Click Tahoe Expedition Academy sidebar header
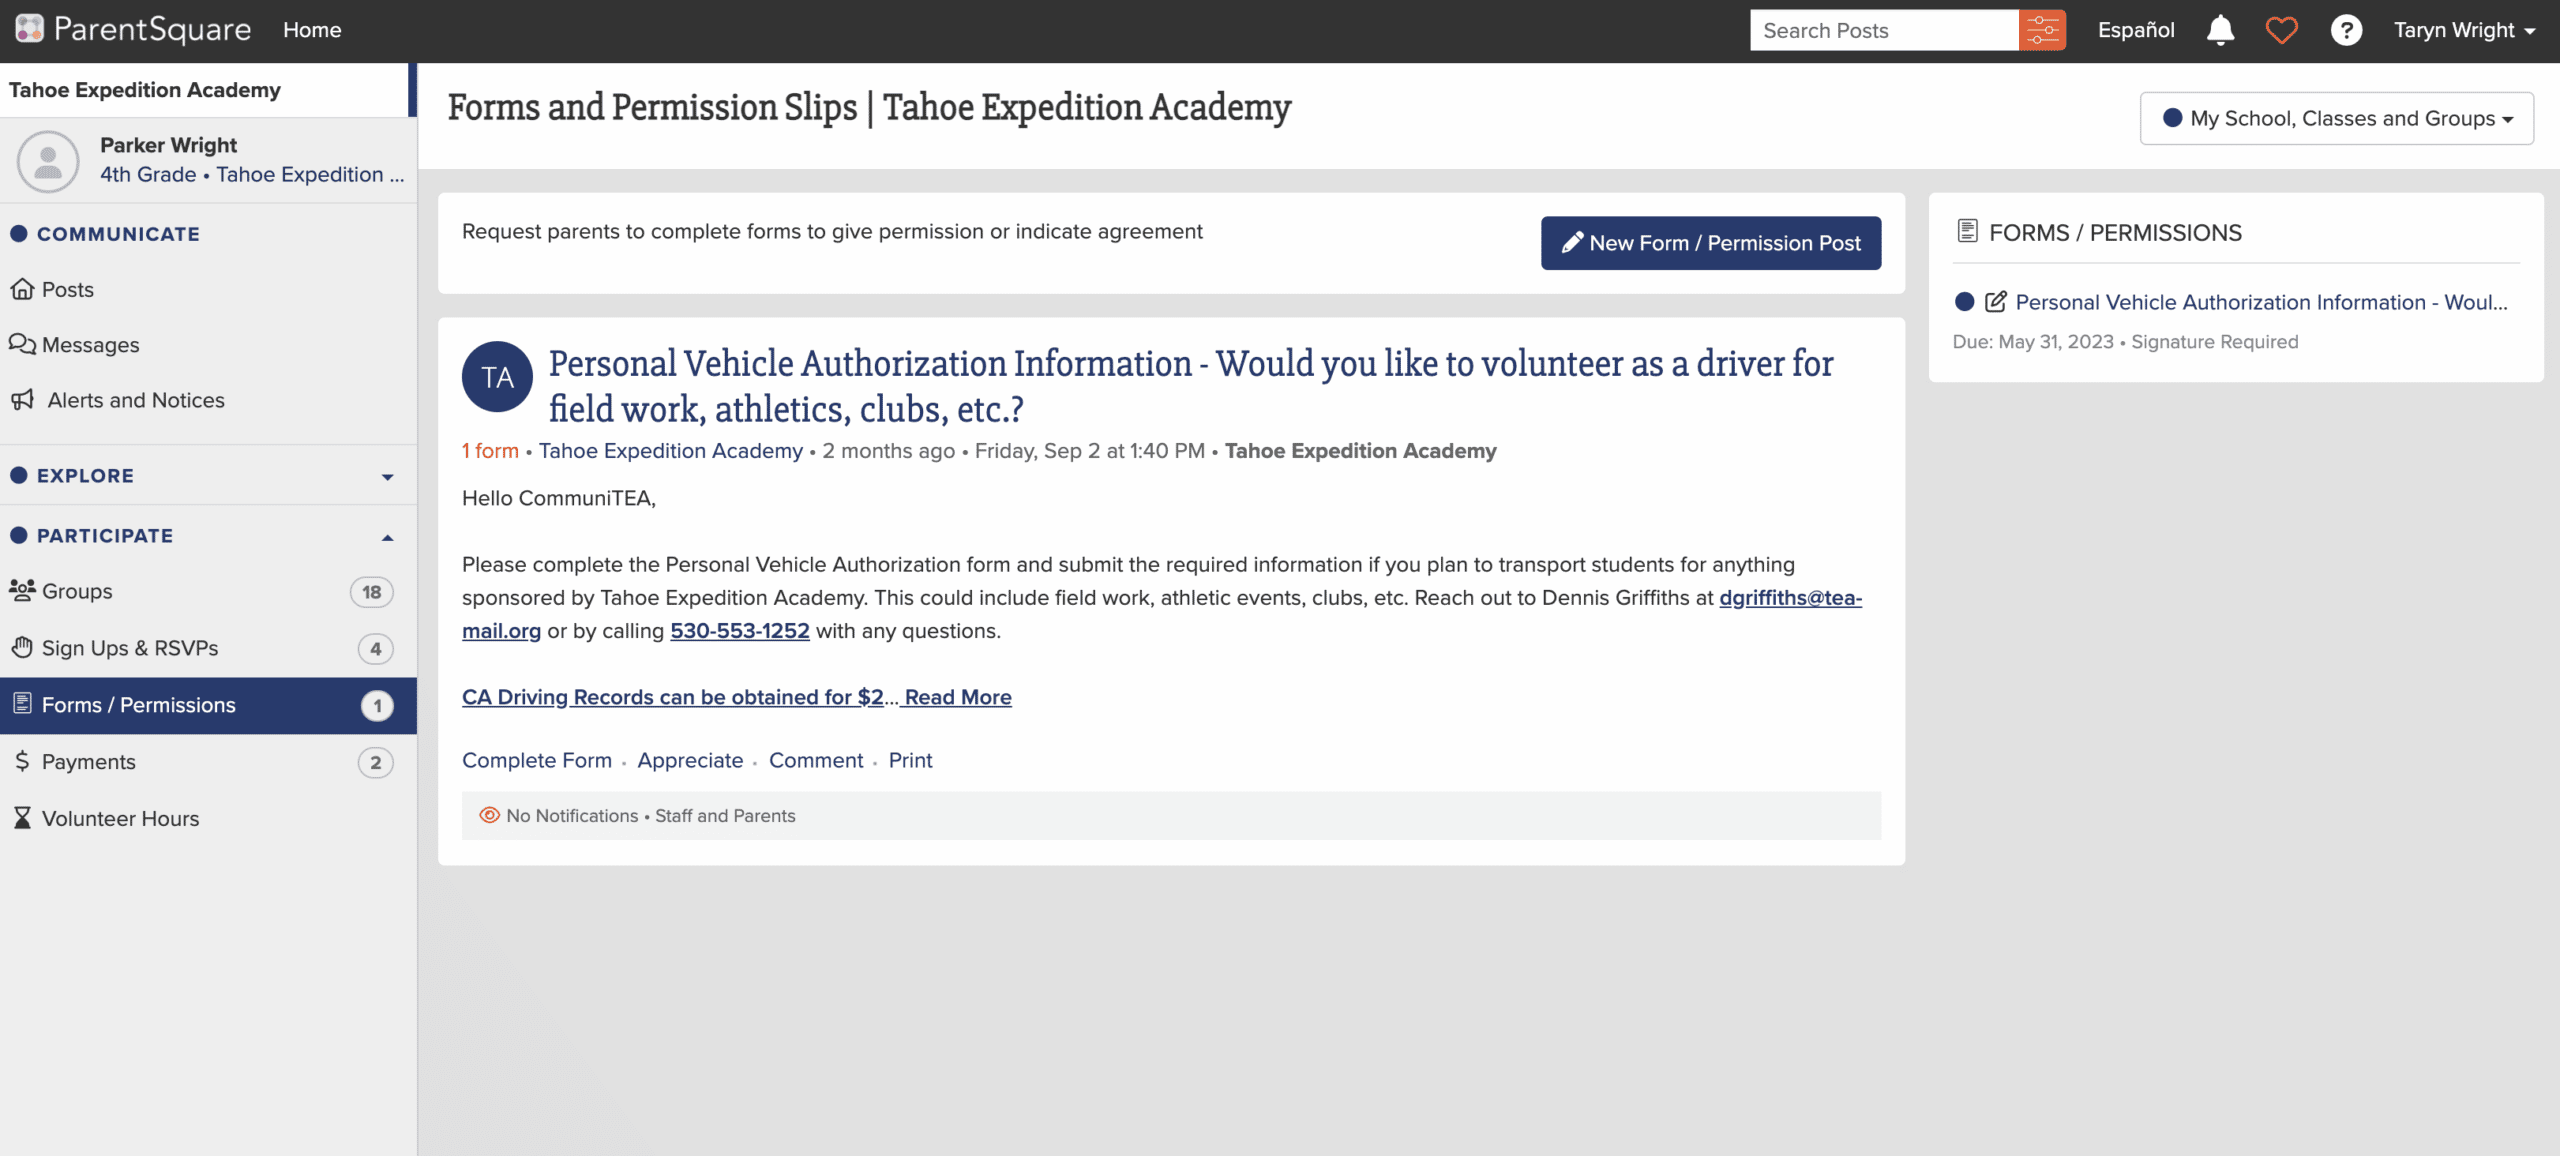 [145, 90]
